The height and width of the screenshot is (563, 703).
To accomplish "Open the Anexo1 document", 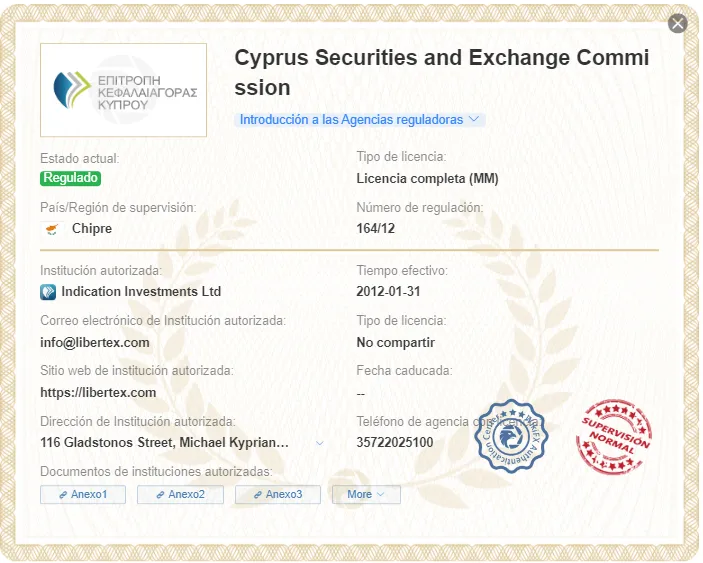I will [x=83, y=494].
